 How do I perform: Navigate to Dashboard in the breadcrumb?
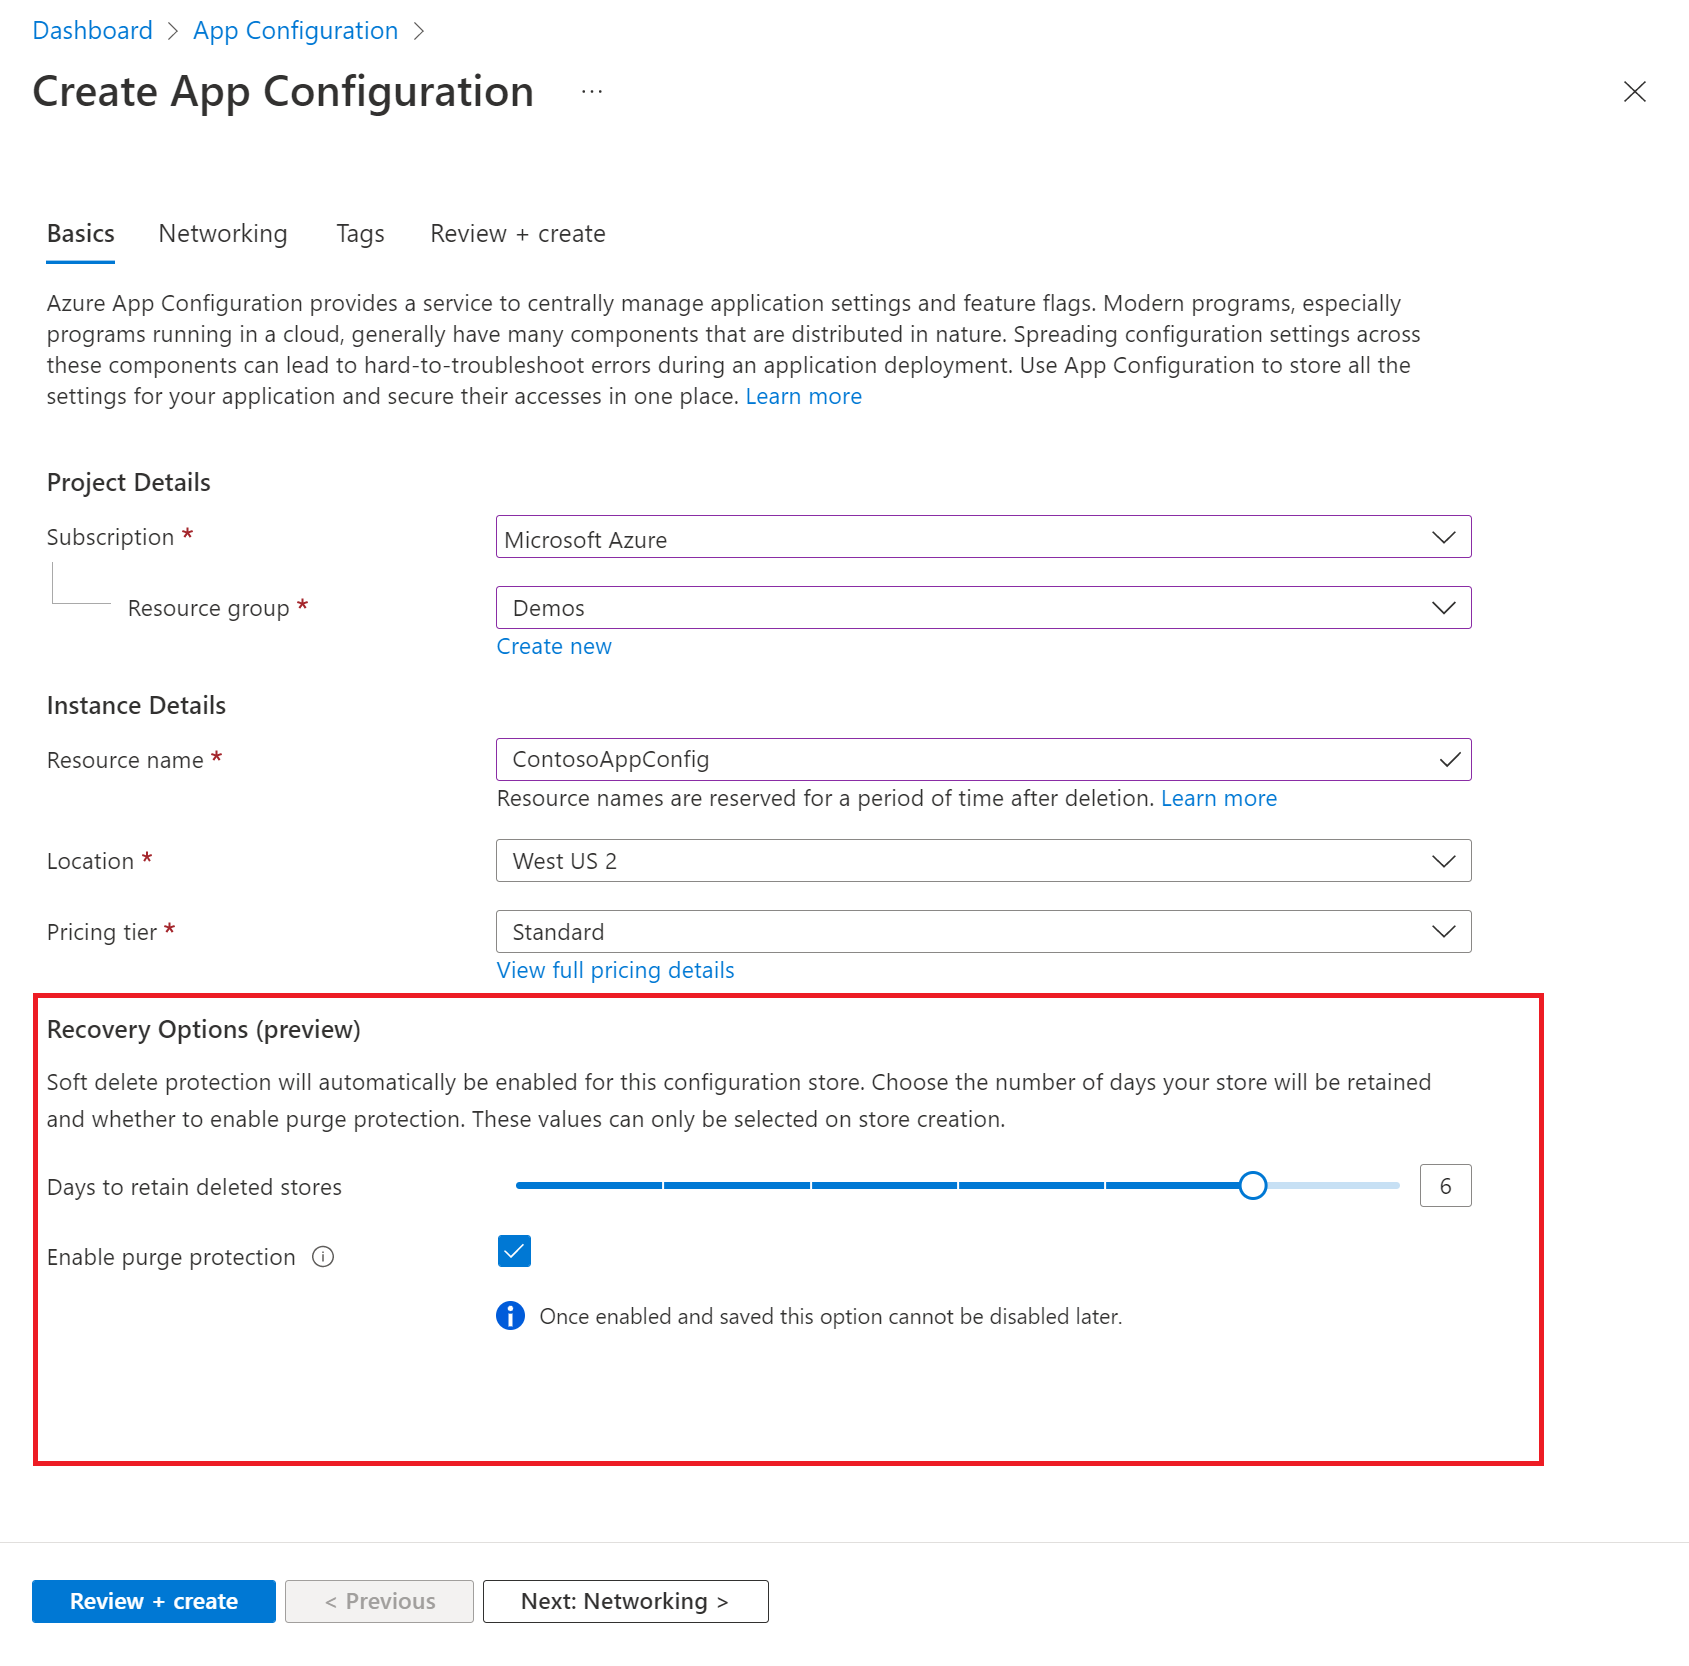coord(92,31)
